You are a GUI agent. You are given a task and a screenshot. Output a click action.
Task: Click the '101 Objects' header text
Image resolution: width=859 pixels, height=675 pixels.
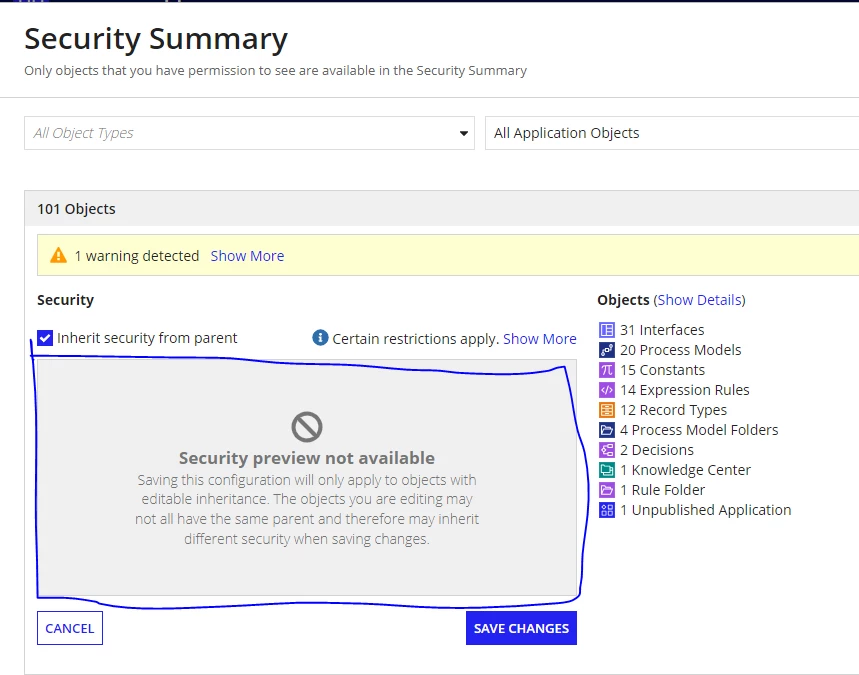pos(76,209)
